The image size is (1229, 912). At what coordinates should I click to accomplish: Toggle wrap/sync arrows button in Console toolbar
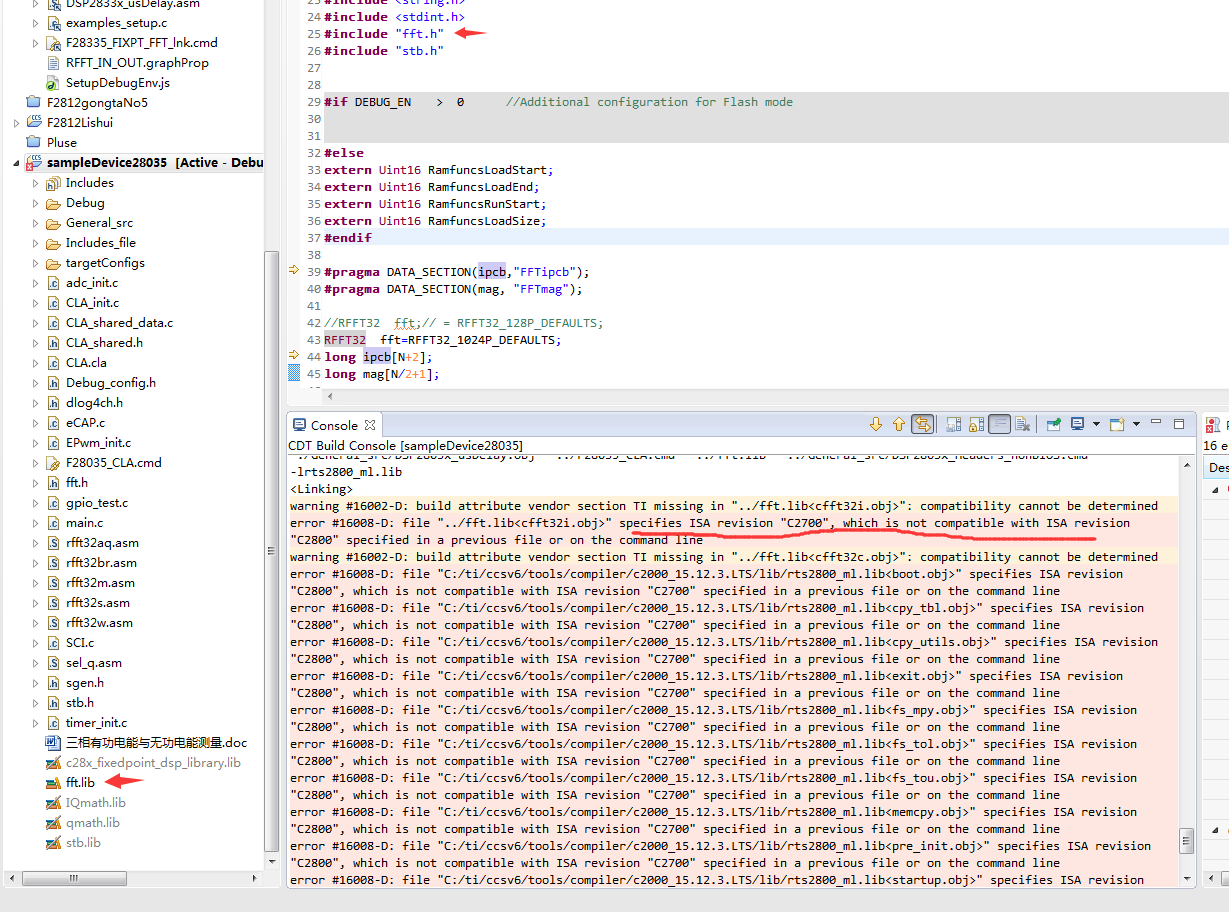(923, 424)
